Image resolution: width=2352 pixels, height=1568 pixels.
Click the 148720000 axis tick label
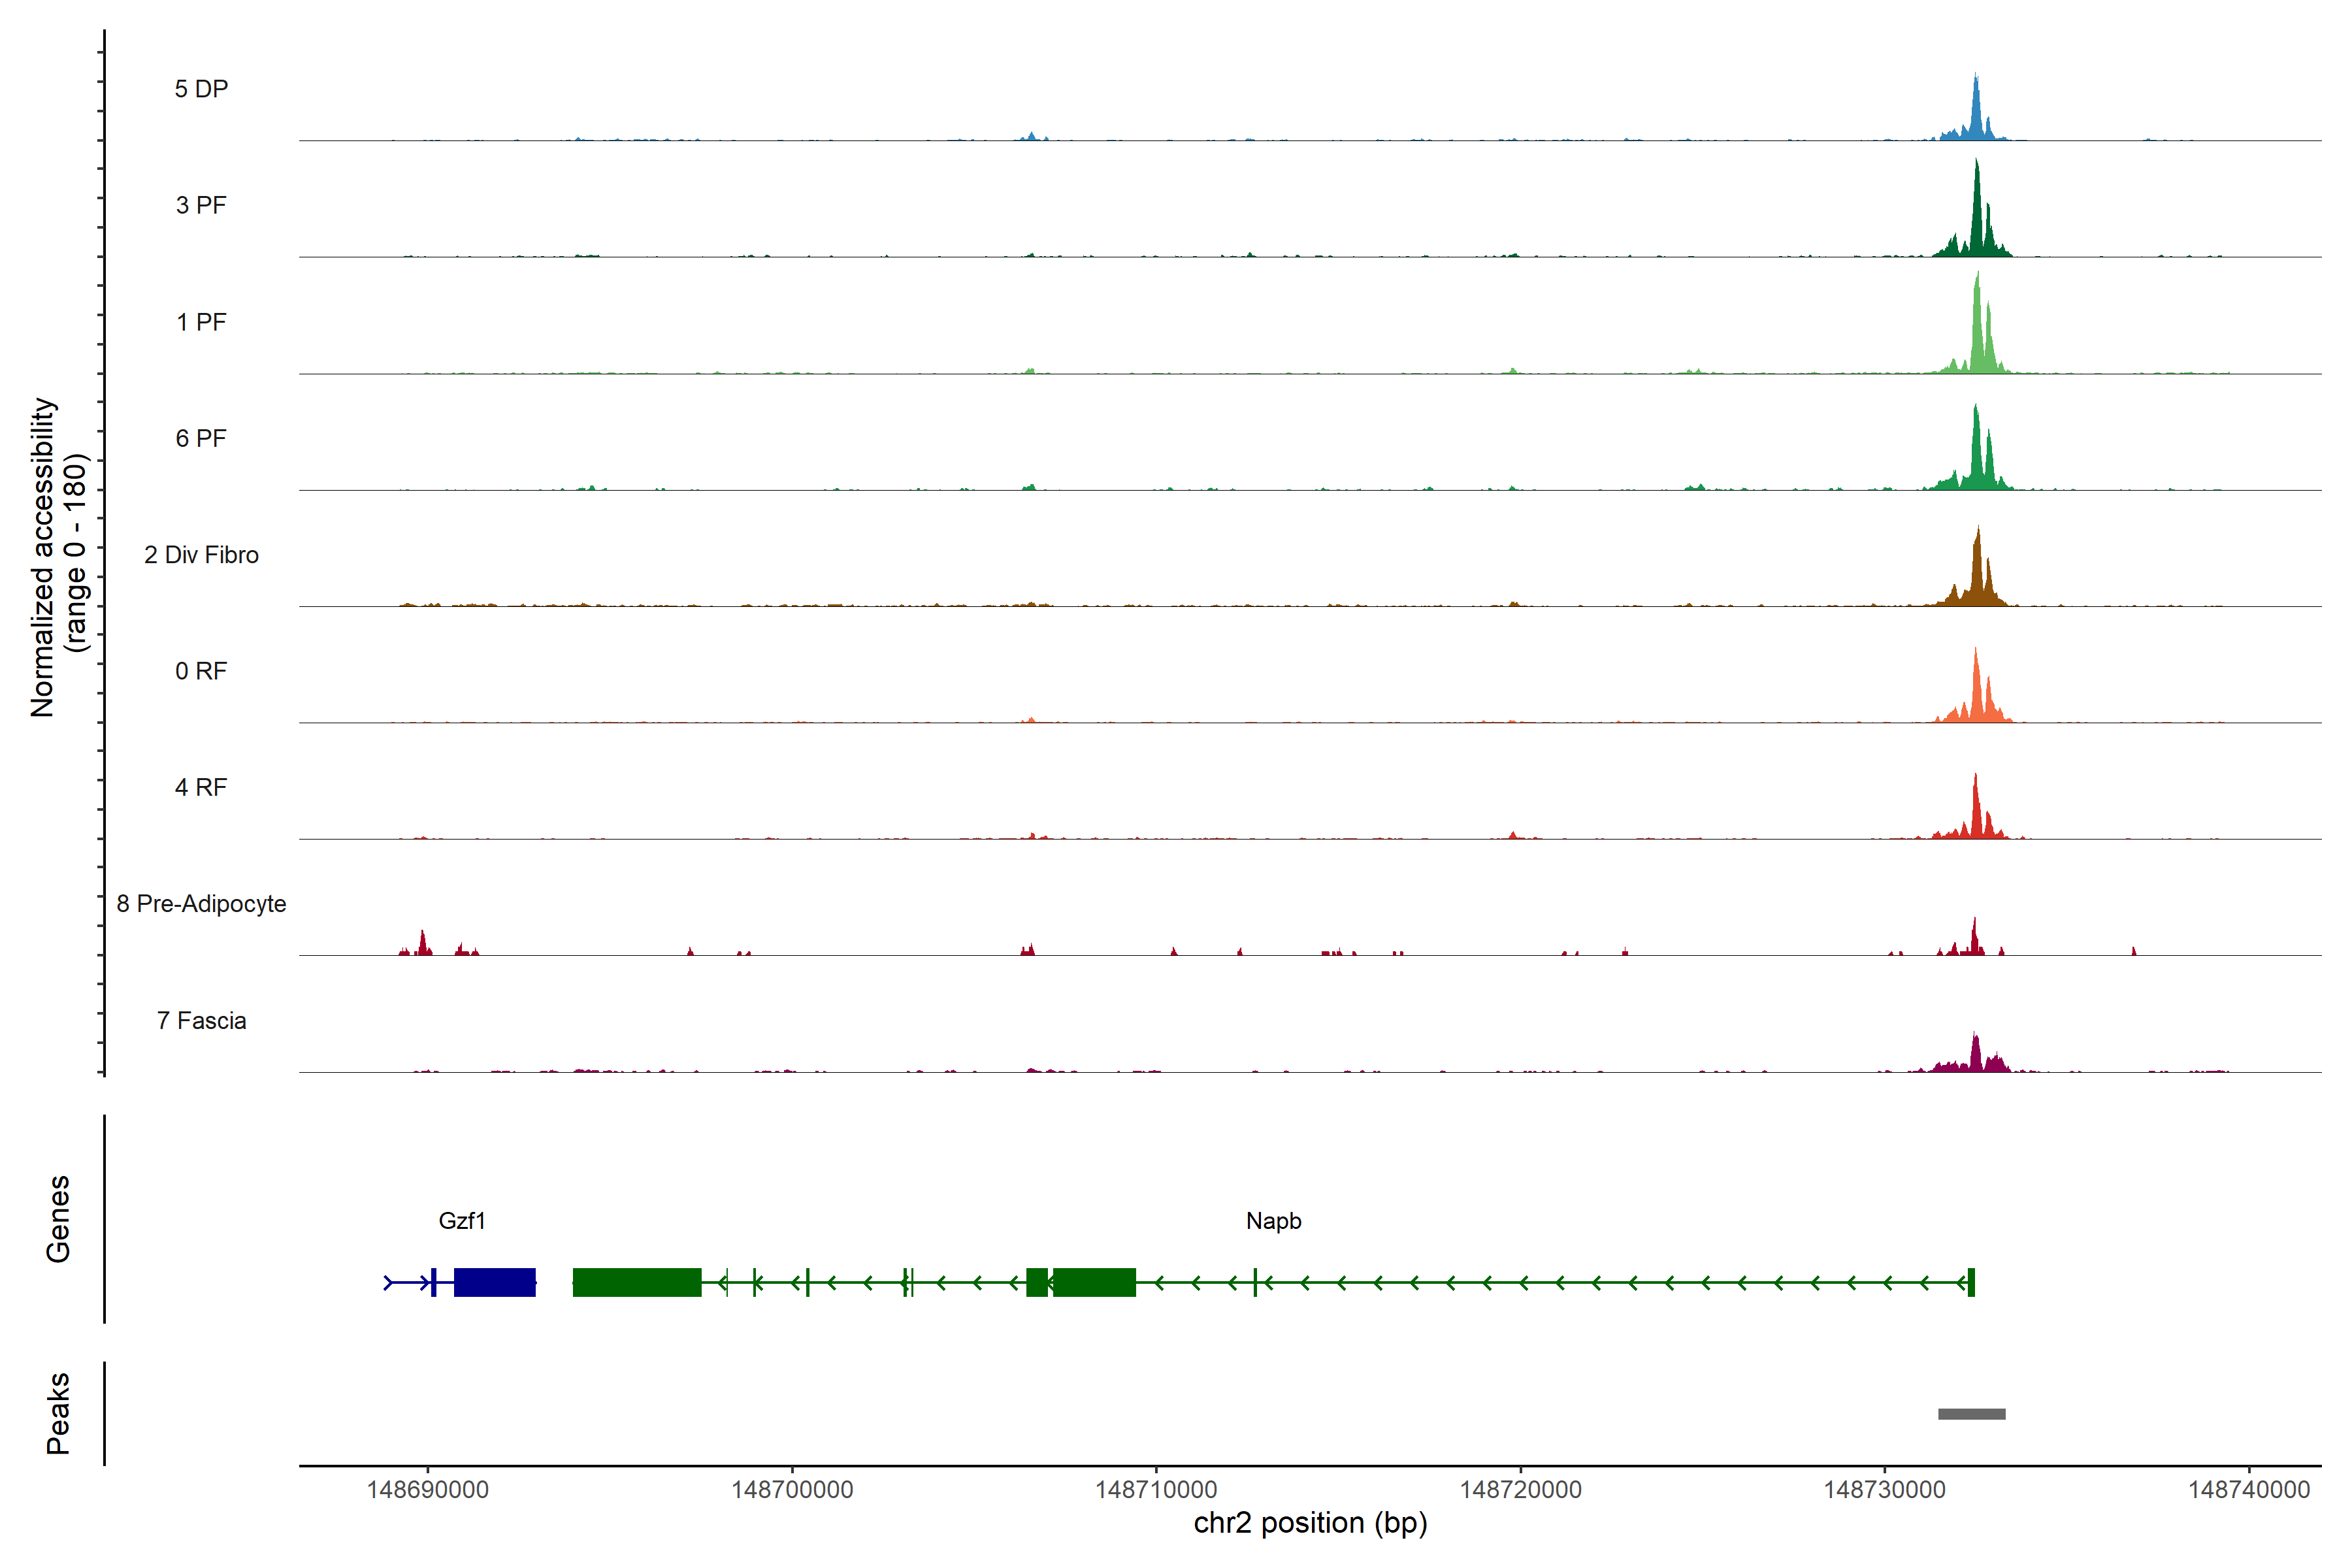[1520, 1489]
